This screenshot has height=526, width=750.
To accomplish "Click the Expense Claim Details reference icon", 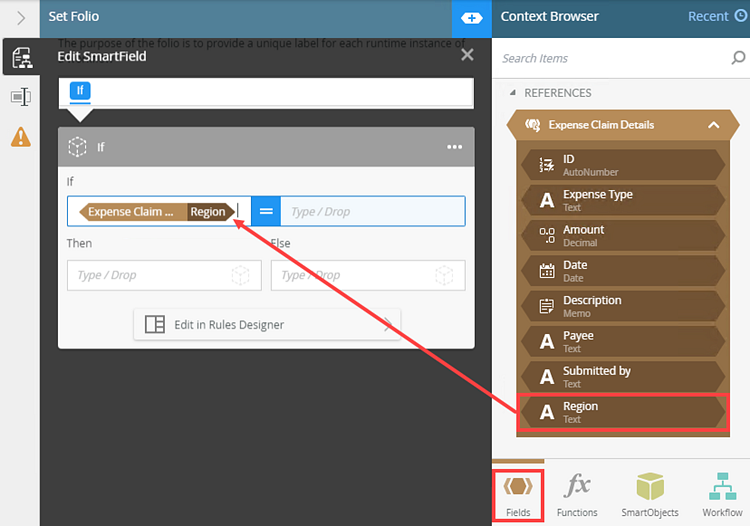I will [x=532, y=125].
